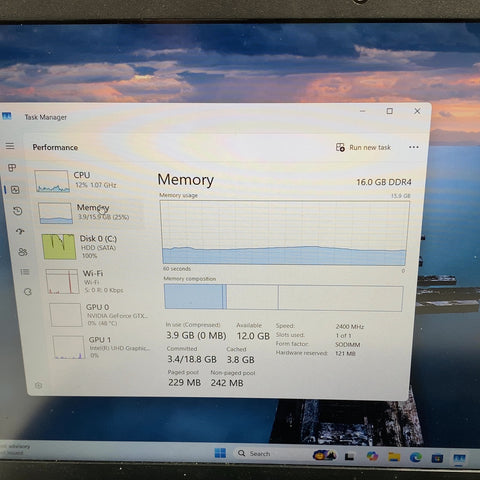Open the hamburger navigation menu

tap(10, 146)
